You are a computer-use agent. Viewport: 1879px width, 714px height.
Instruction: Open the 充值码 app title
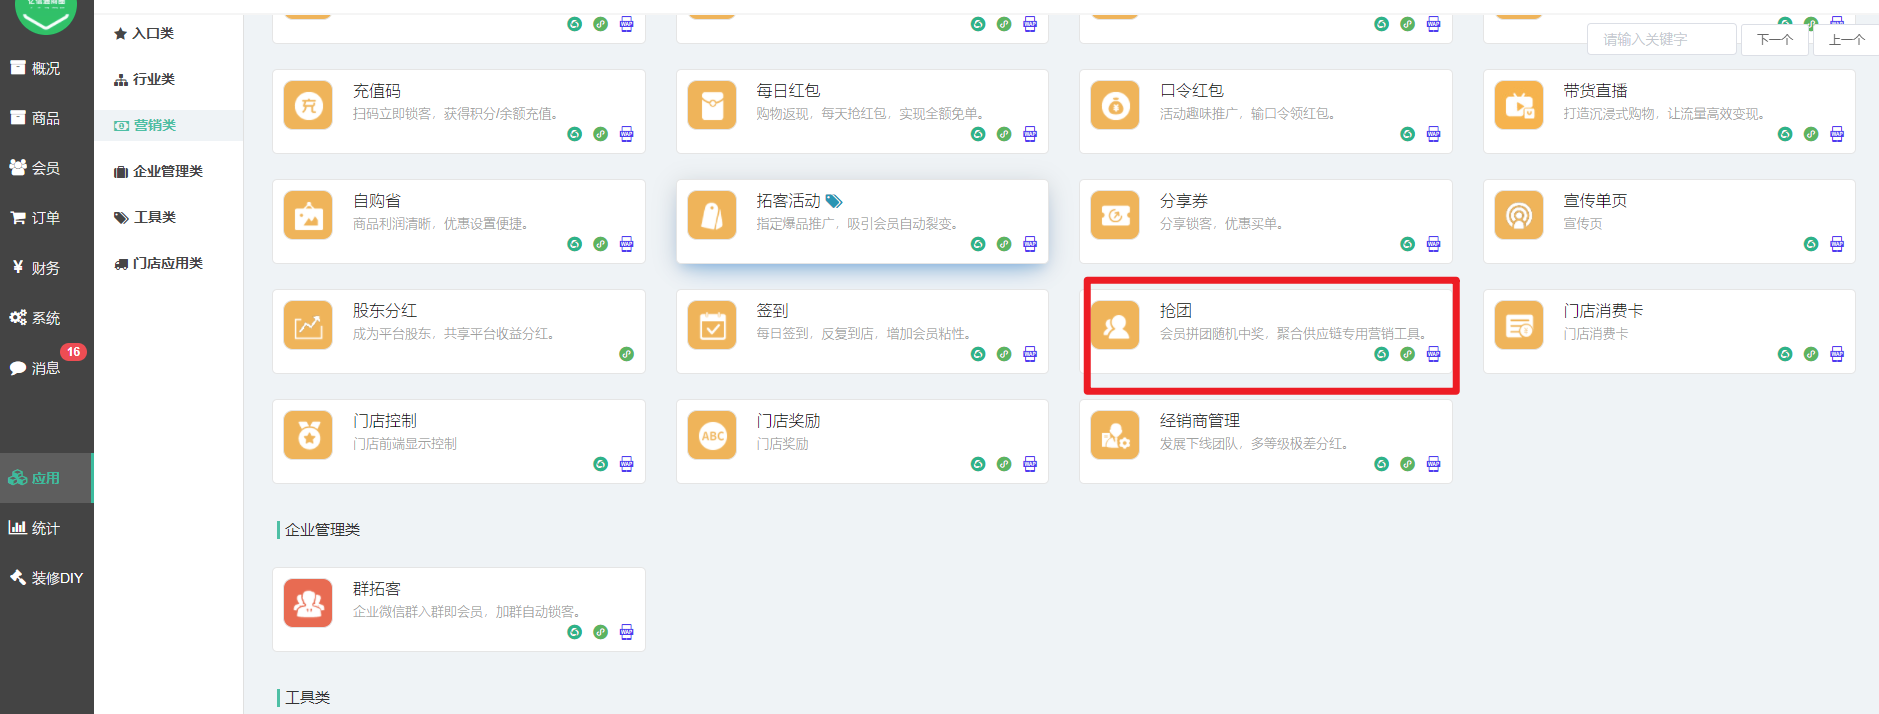(377, 91)
